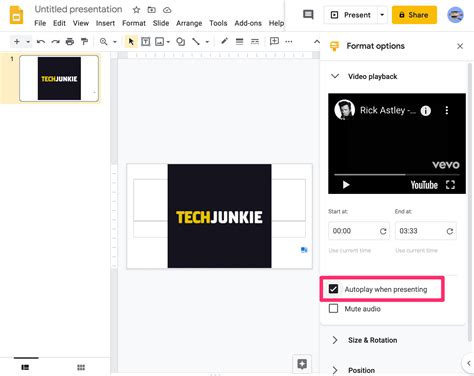Viewport: 474px width, 376px height.
Task: Reset Start at time to current
Action: [x=383, y=231]
